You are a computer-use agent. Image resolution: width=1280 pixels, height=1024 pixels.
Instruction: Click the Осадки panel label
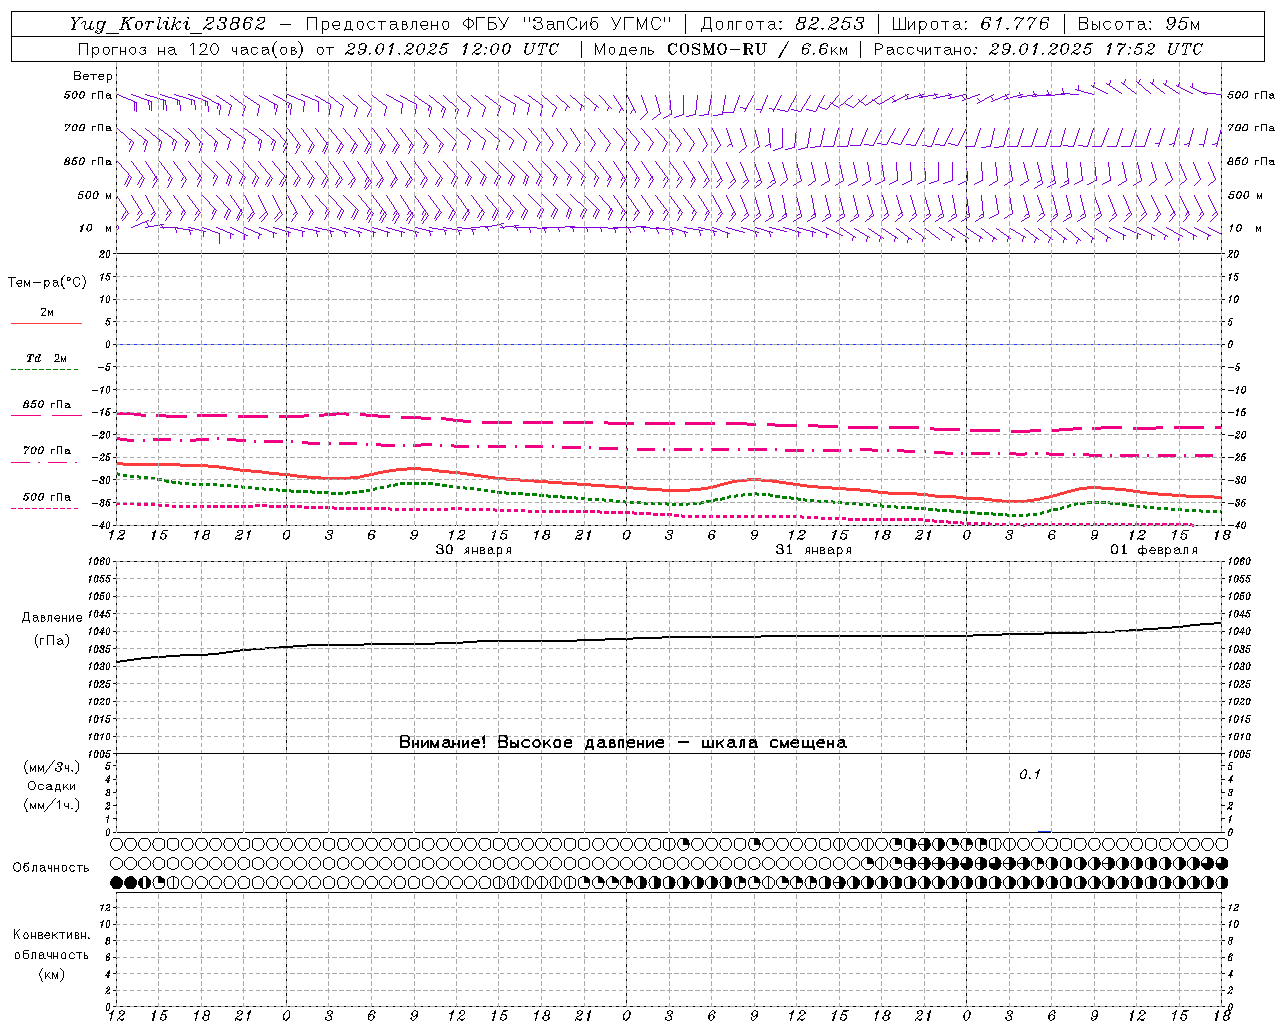[x=52, y=786]
